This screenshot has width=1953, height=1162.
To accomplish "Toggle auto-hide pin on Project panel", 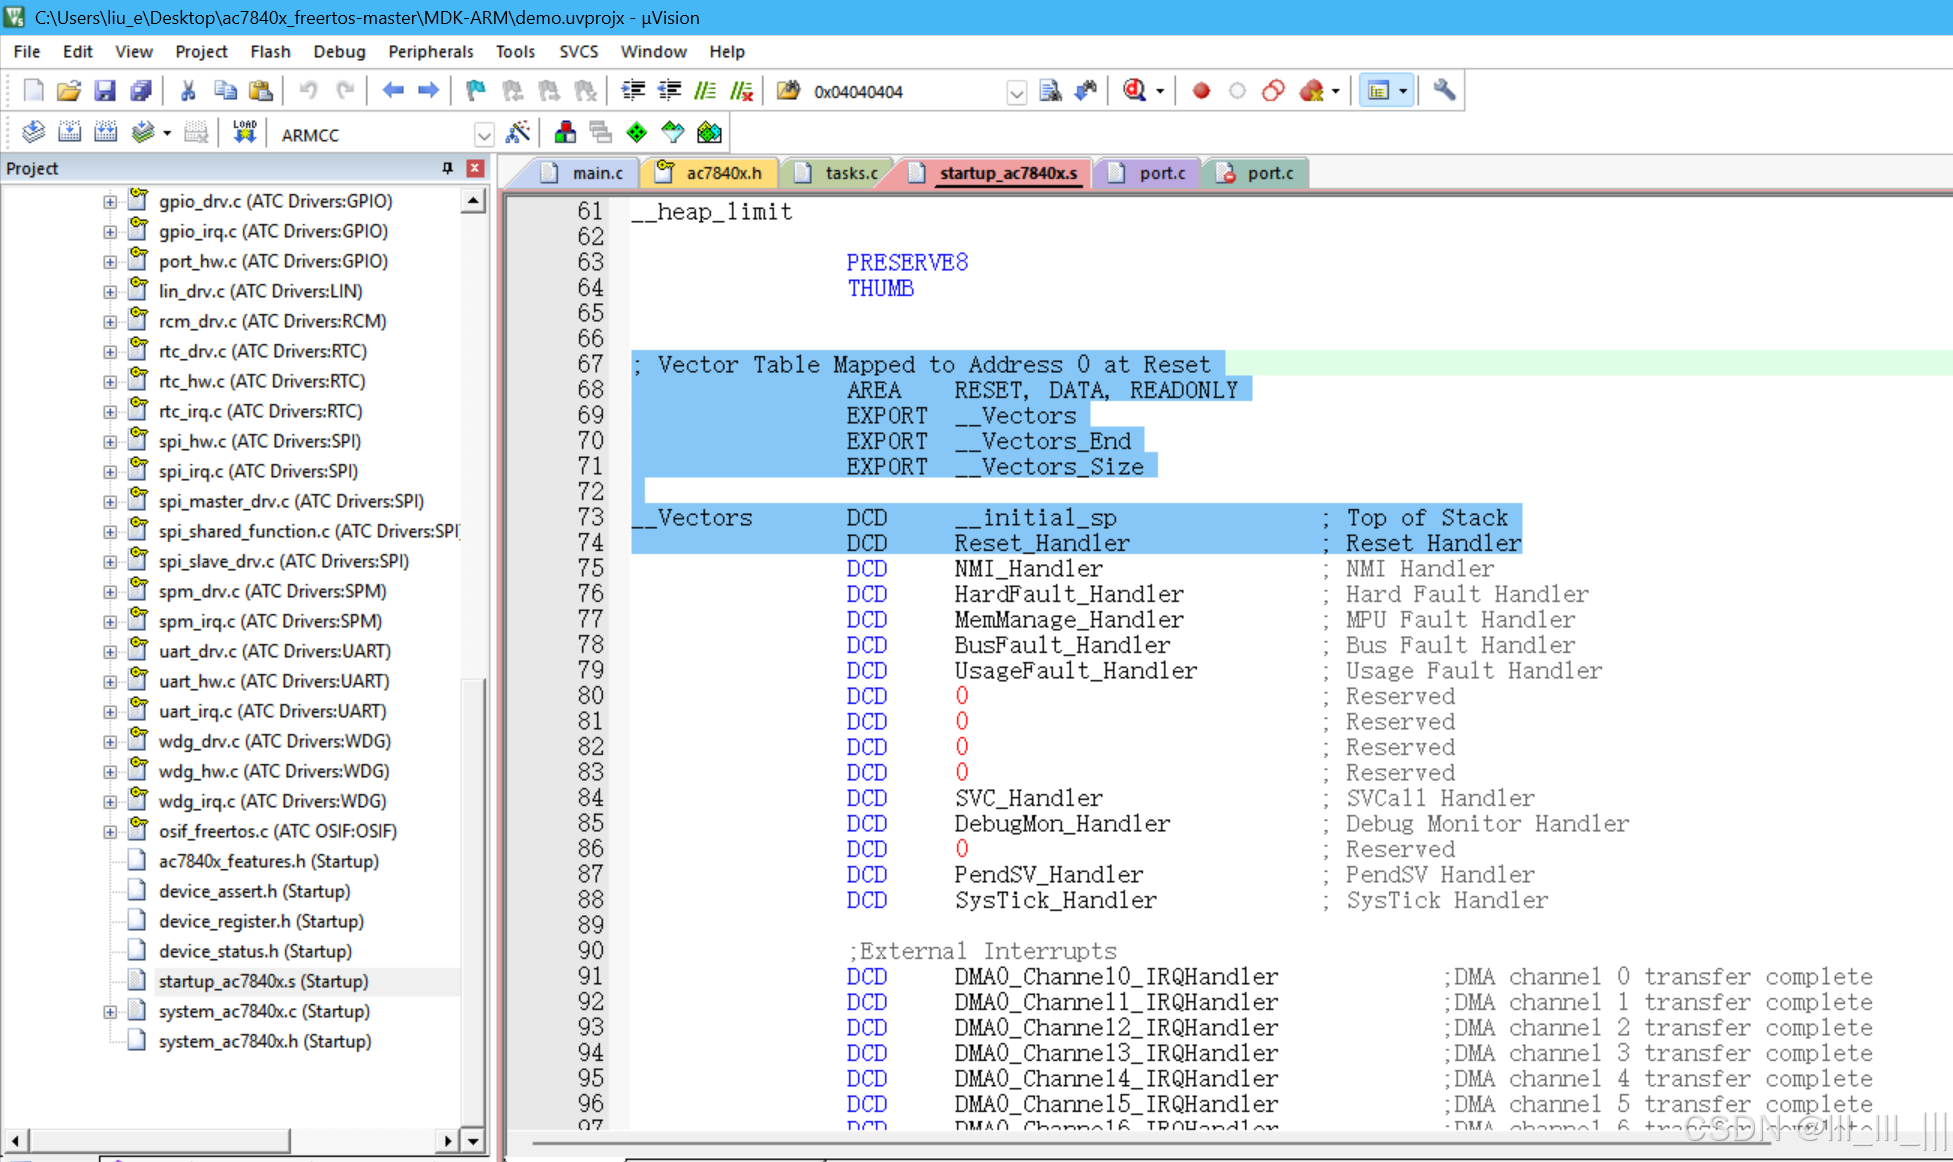I will coord(447,168).
